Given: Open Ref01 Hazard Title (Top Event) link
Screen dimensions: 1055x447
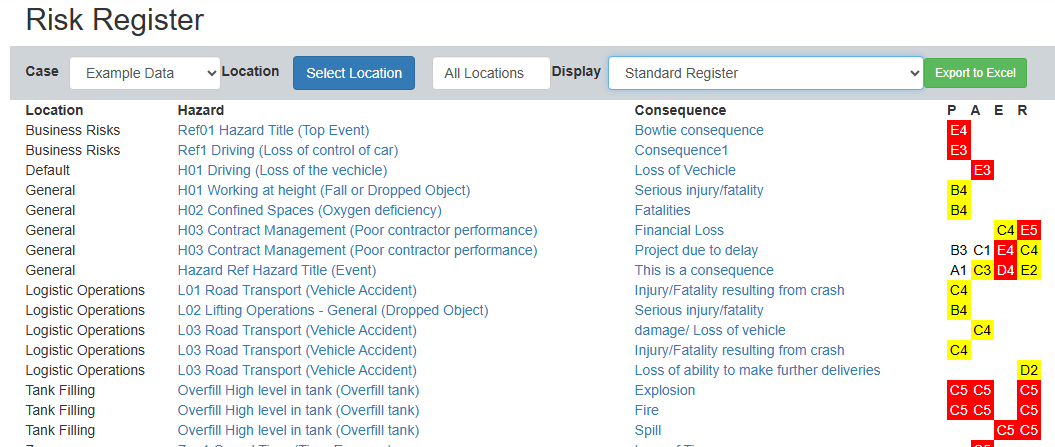Looking at the screenshot, I should tap(273, 130).
